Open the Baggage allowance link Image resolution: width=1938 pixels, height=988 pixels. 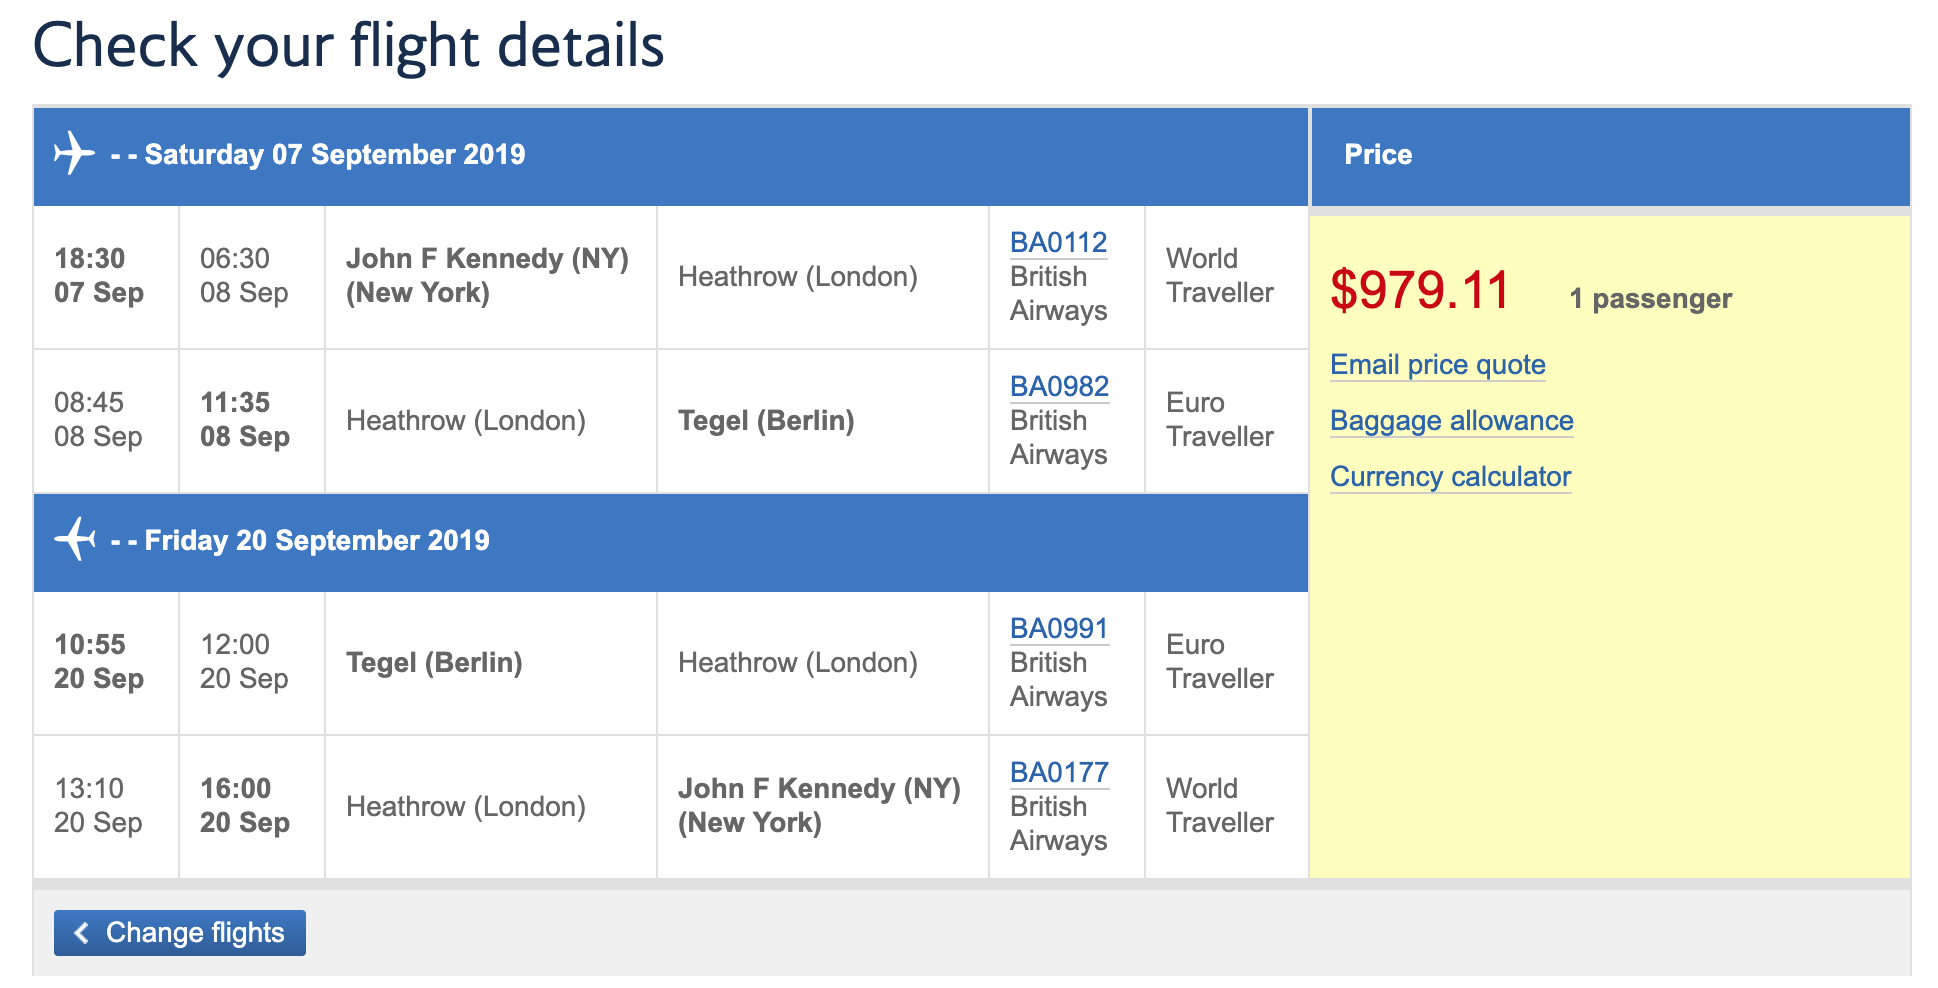tap(1451, 420)
